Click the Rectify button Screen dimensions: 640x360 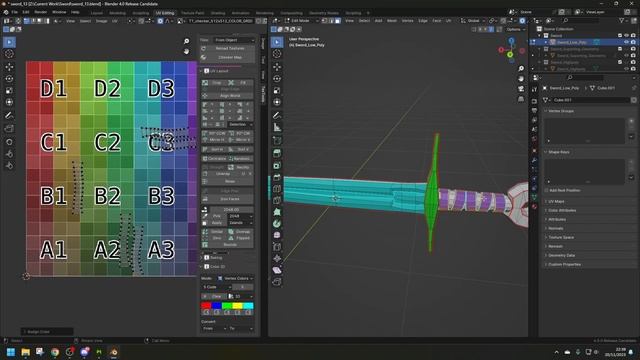click(x=240, y=167)
